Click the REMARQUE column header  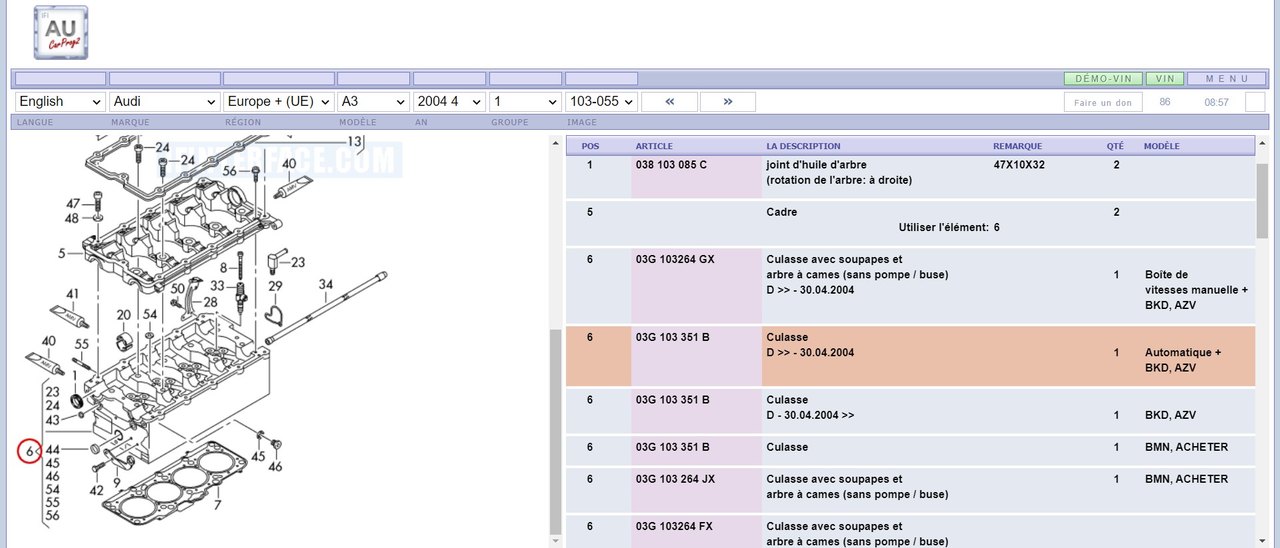pos(1017,146)
